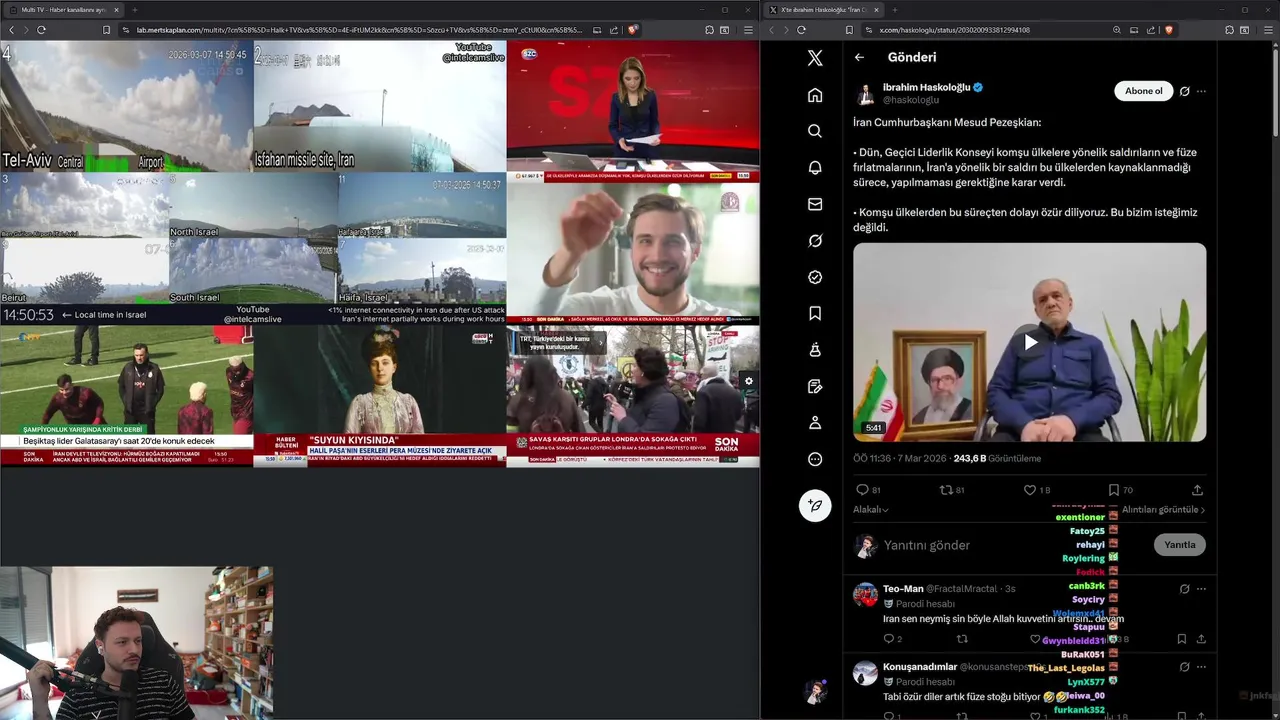The height and width of the screenshot is (720, 1280).
Task: Open İbrahim Haskoloğlu profile name
Action: 926,87
